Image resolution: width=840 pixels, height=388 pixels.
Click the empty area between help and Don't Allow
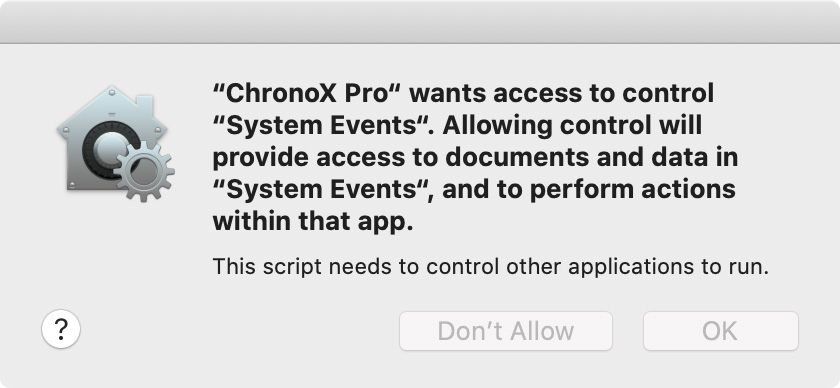pyautogui.click(x=240, y=331)
